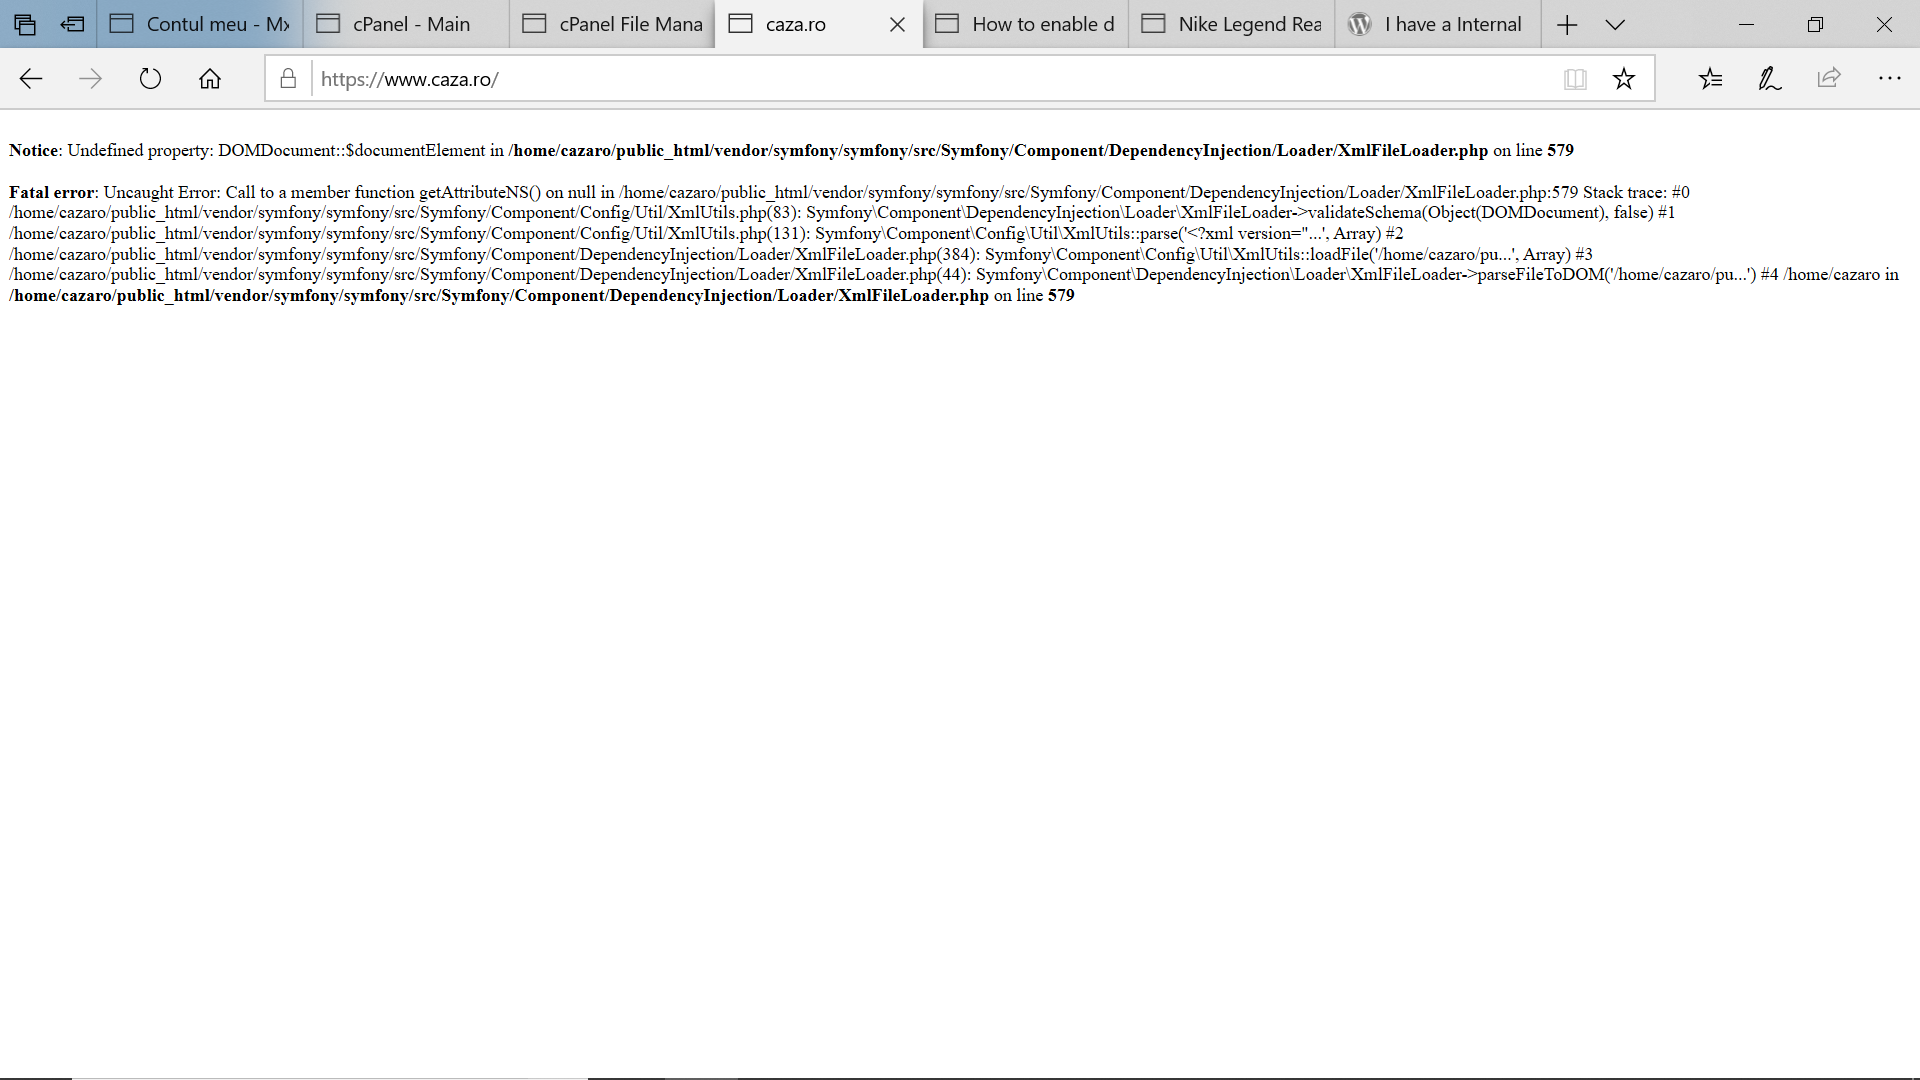
Task: Close the caza.ro tab
Action: point(897,25)
